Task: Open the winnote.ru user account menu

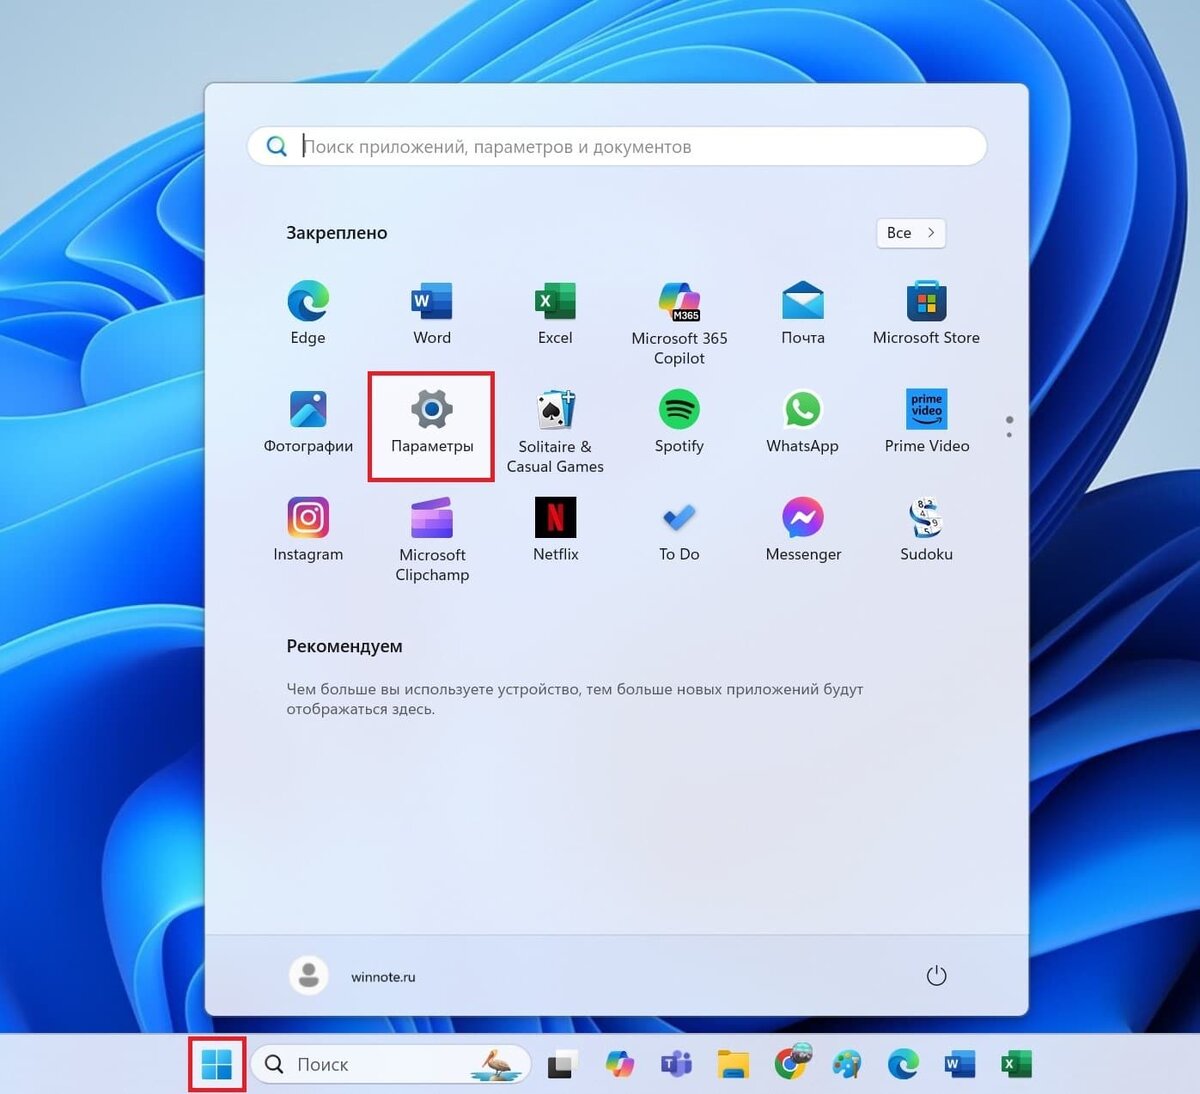Action: (353, 976)
